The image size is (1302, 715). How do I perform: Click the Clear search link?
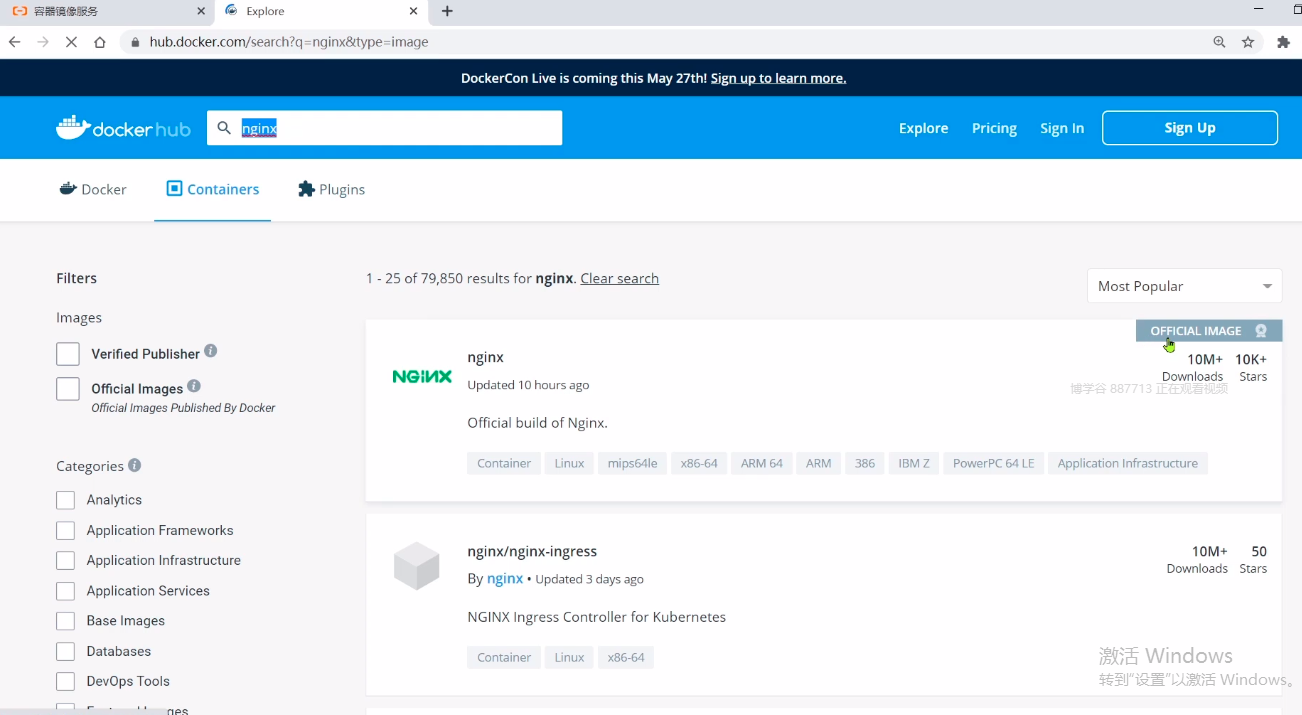click(619, 278)
